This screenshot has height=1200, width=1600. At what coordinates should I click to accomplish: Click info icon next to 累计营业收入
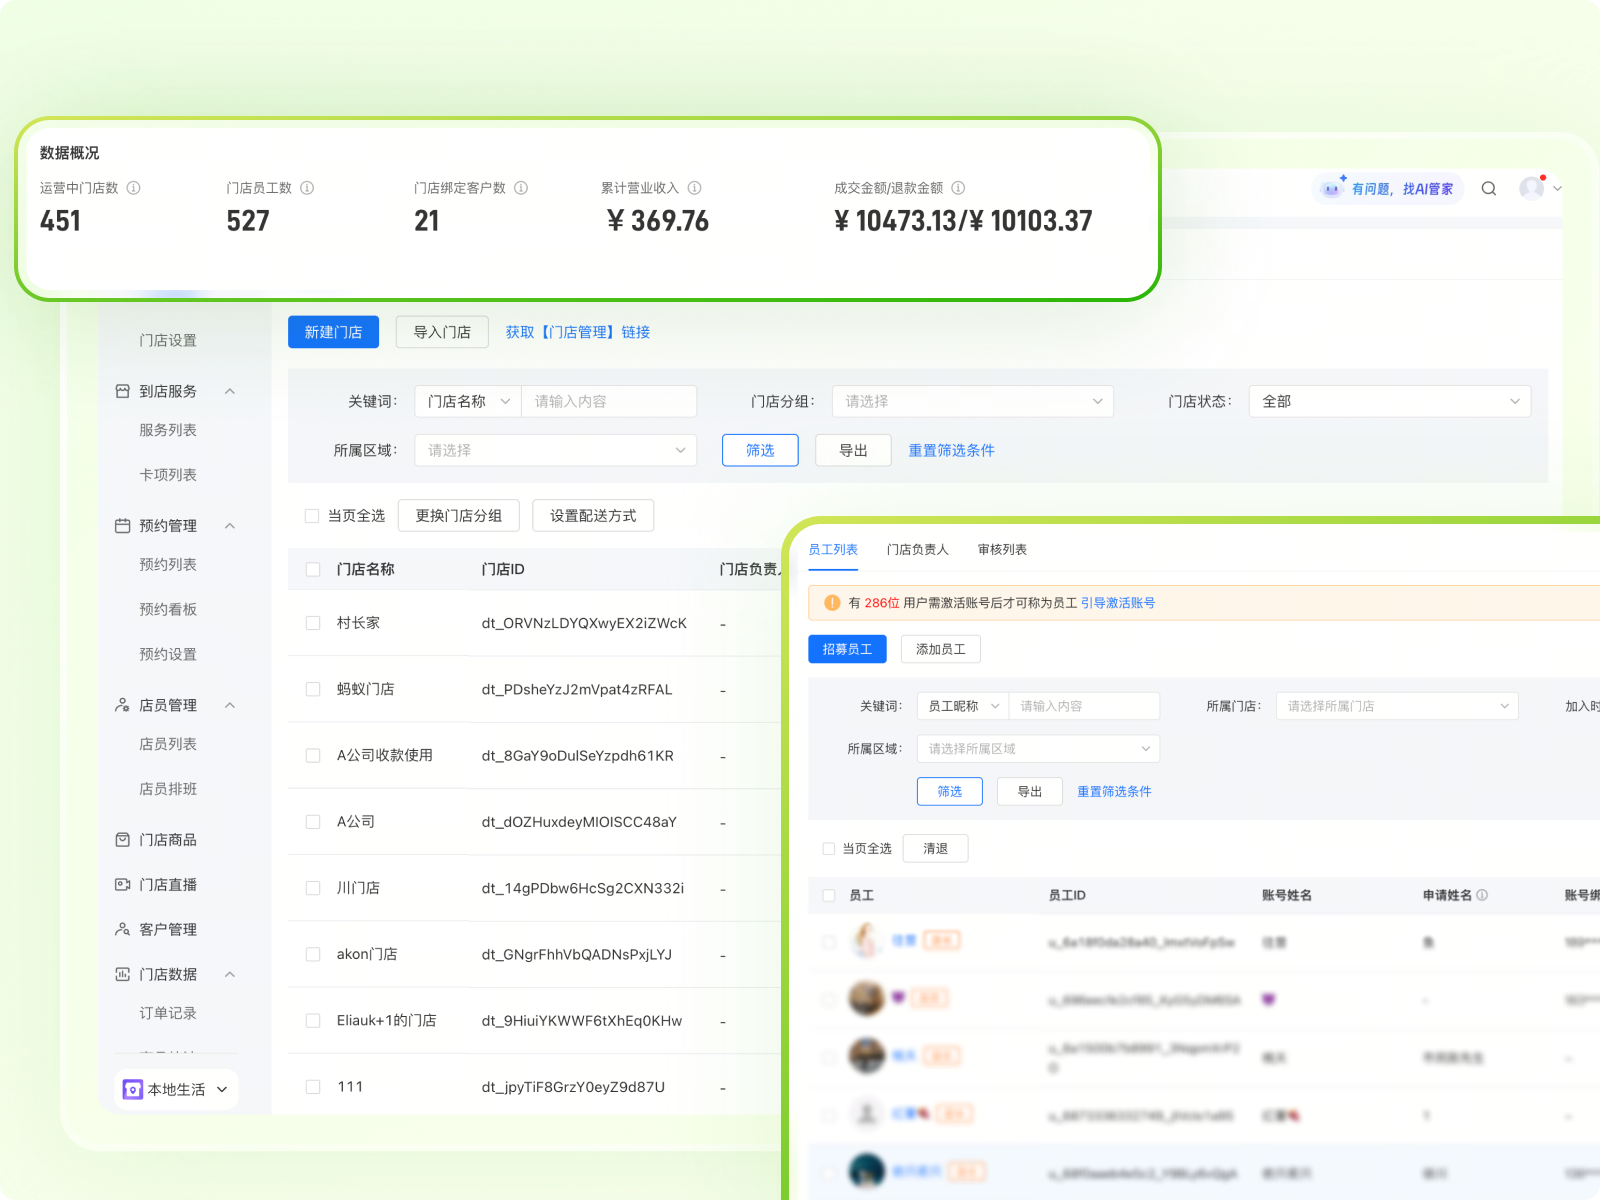point(695,188)
